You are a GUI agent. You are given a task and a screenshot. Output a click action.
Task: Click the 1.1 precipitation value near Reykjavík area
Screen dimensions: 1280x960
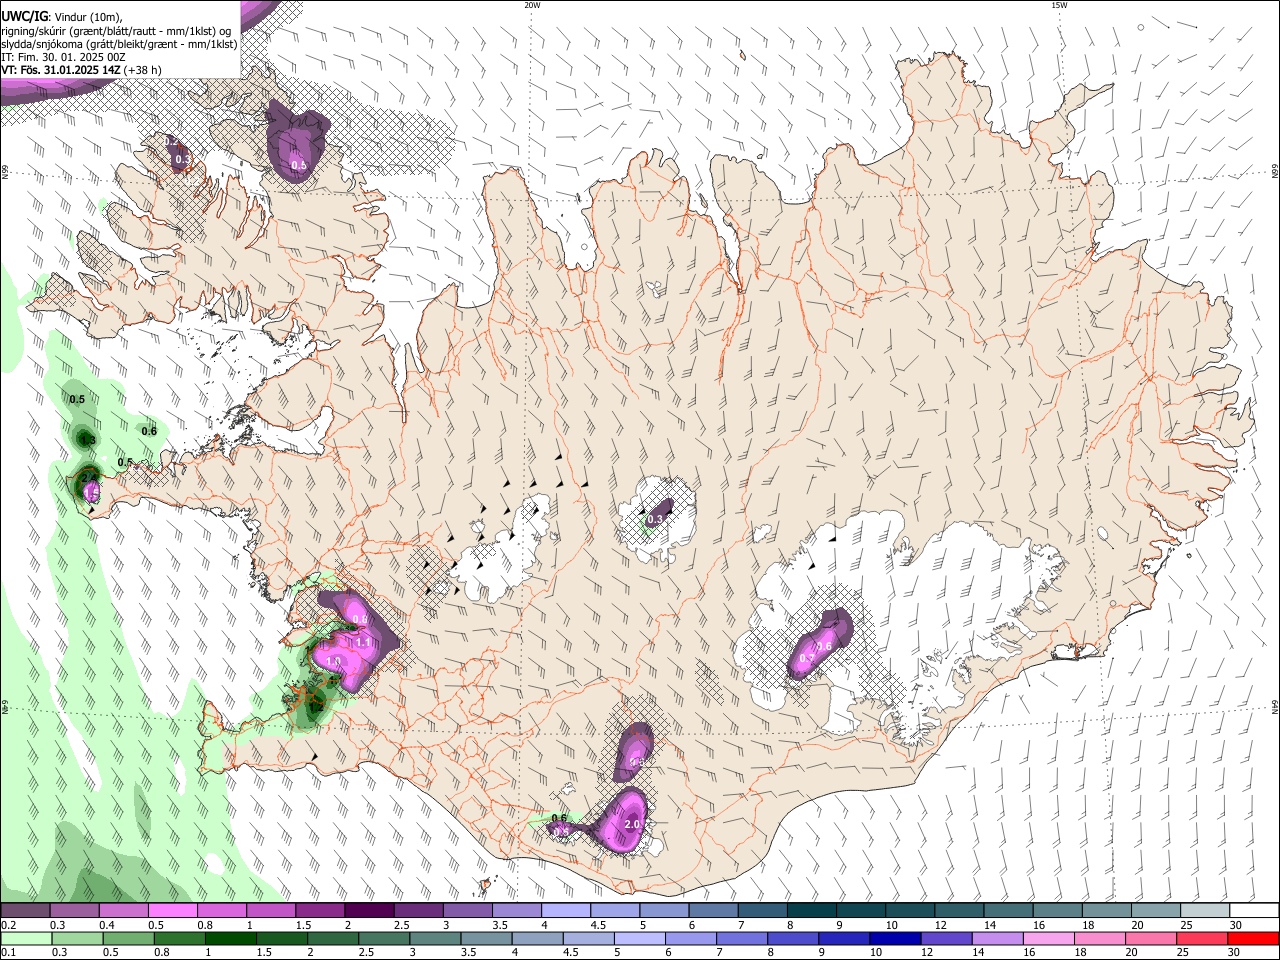click(364, 642)
